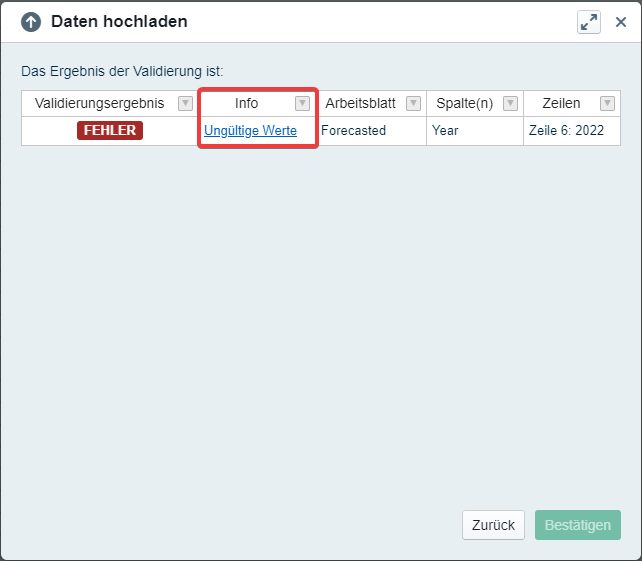The width and height of the screenshot is (642, 561).
Task: Open the Zeilen column filter dropdown
Action: coord(606,103)
